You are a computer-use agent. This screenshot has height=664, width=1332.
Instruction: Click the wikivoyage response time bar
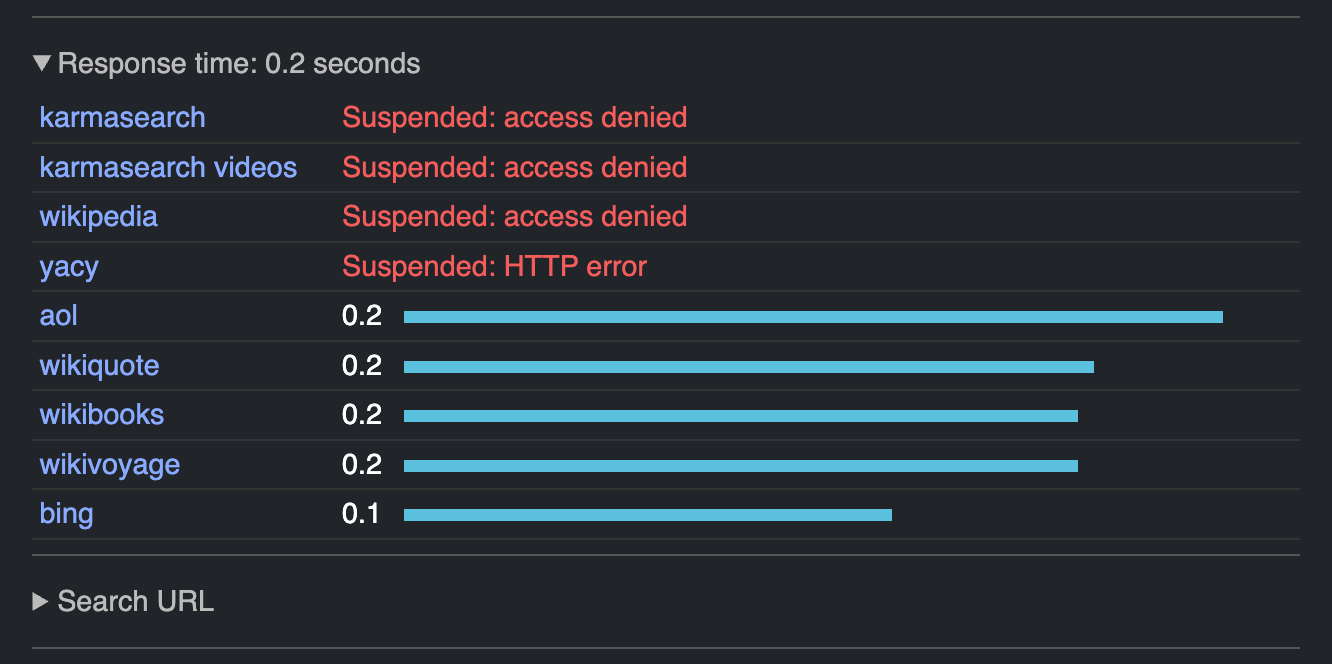tap(740, 466)
